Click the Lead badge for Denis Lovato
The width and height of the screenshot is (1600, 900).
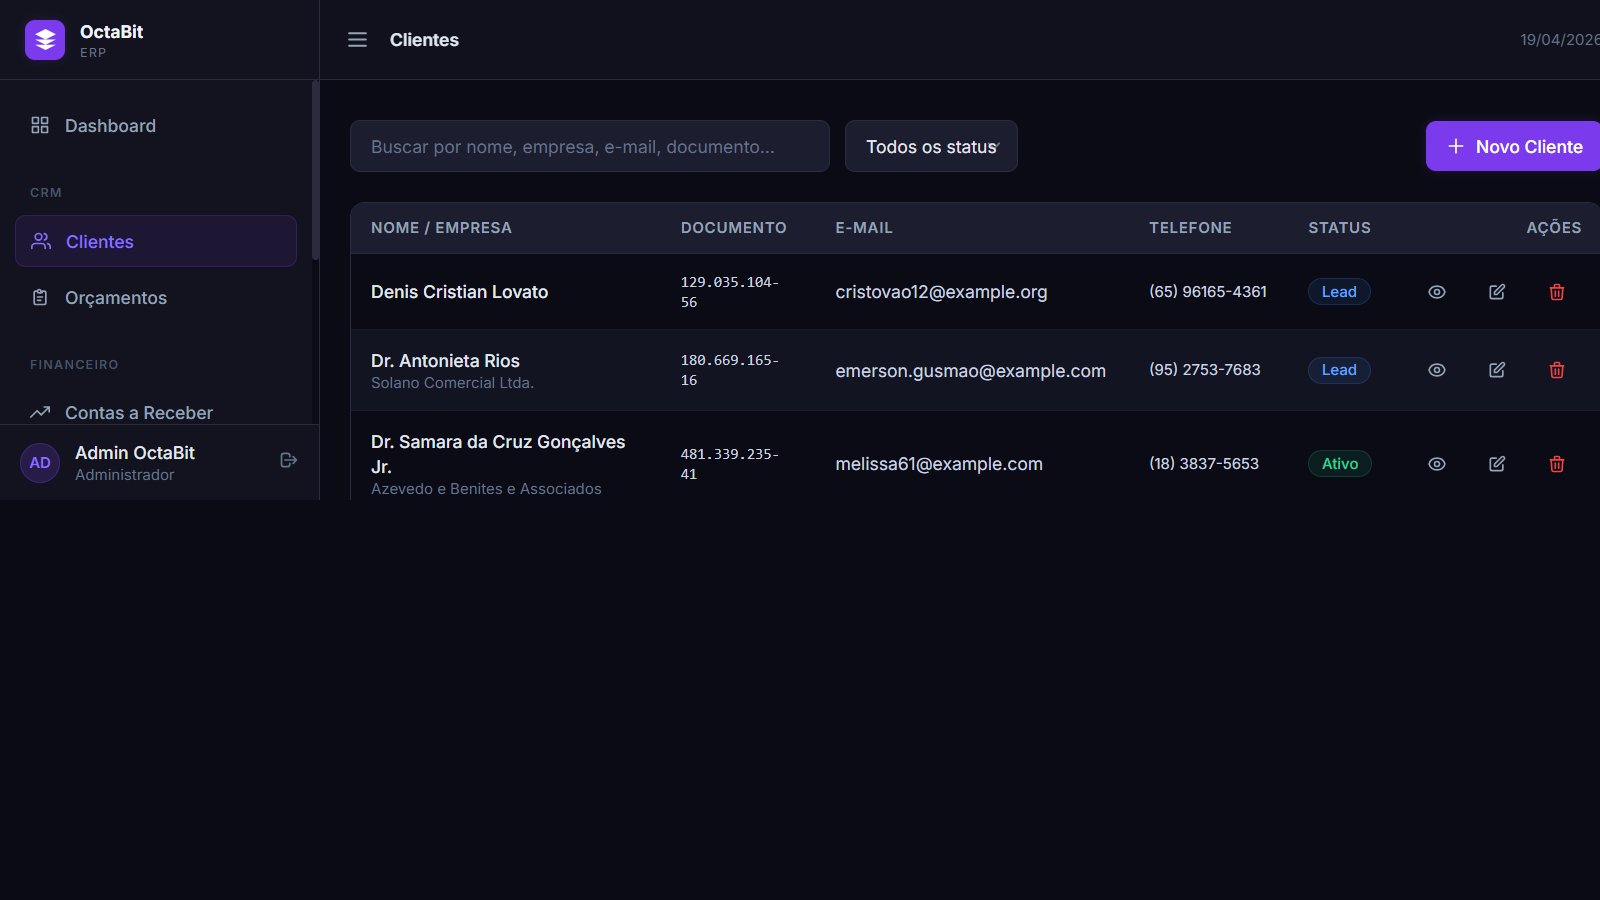point(1339,292)
